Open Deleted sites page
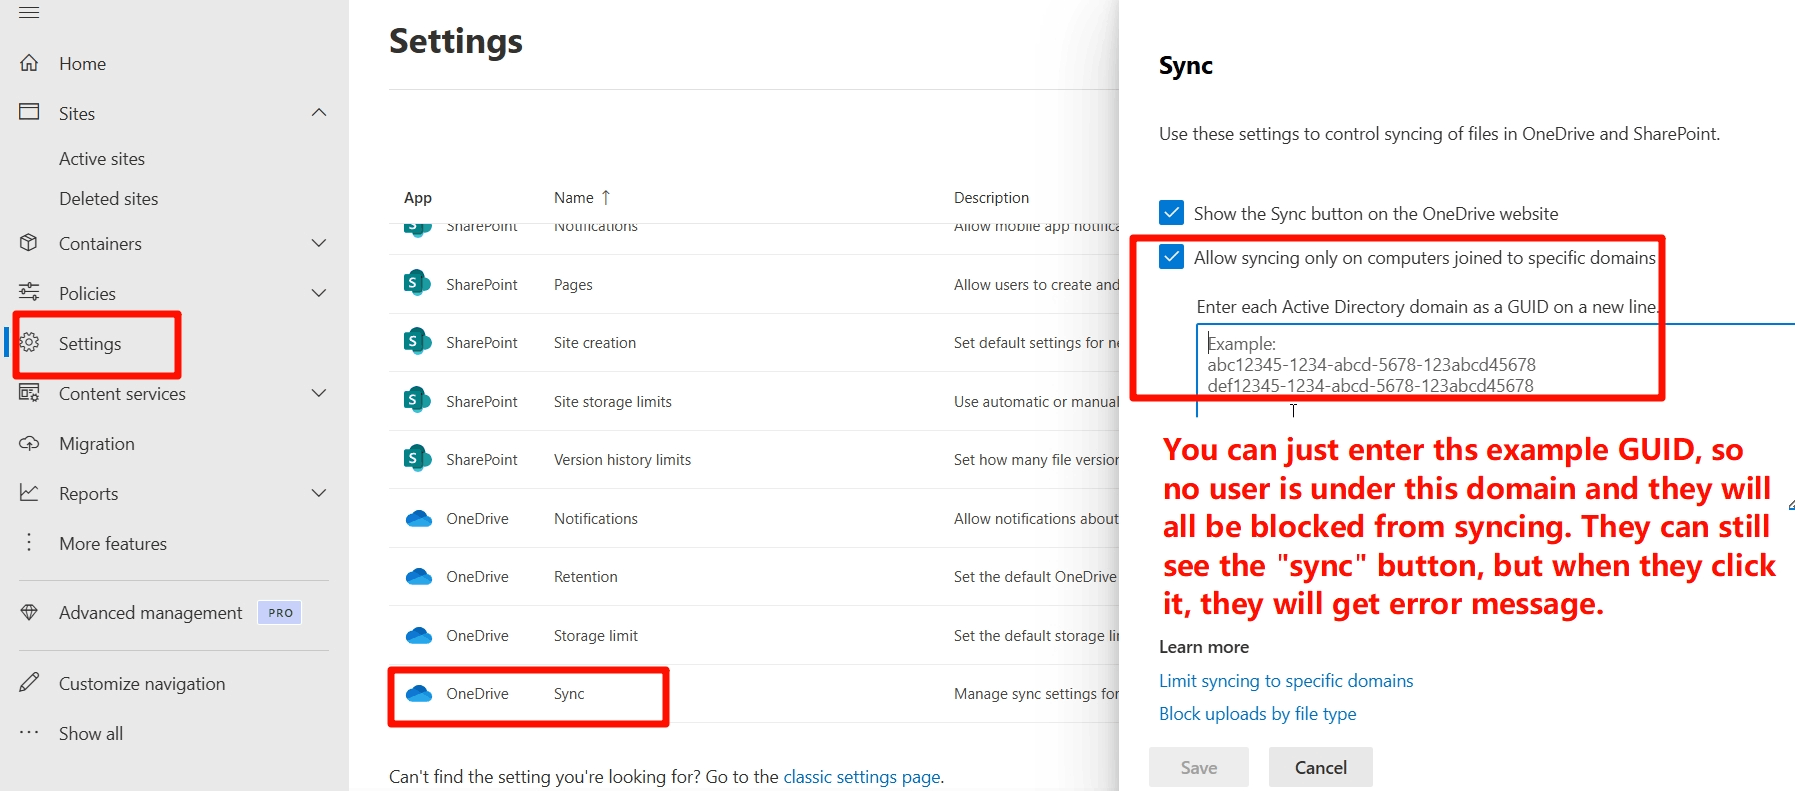This screenshot has width=1795, height=791. point(109,199)
